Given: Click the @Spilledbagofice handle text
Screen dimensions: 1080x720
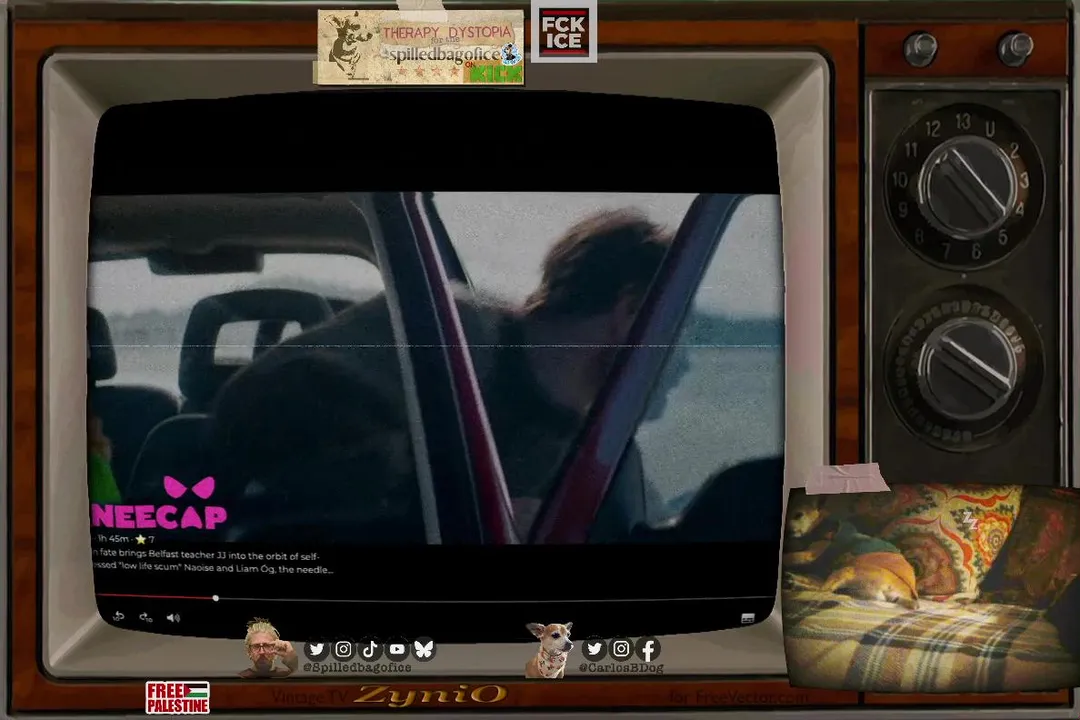Looking at the screenshot, I should coord(357,668).
